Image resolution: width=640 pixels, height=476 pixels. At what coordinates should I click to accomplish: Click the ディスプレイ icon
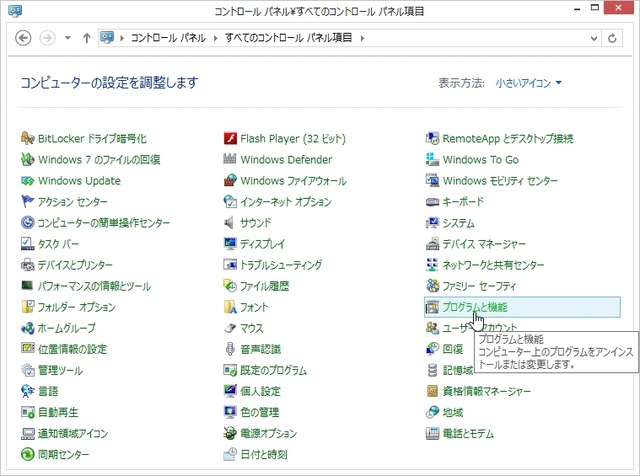(230, 243)
